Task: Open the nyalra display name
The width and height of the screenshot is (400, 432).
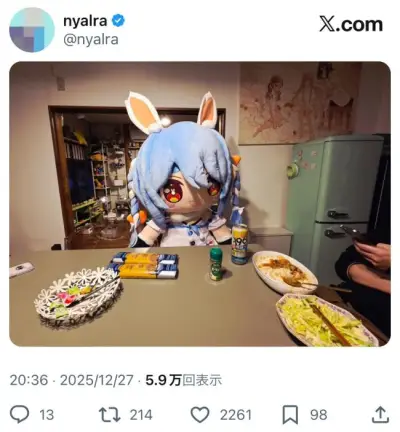Action: tap(85, 21)
